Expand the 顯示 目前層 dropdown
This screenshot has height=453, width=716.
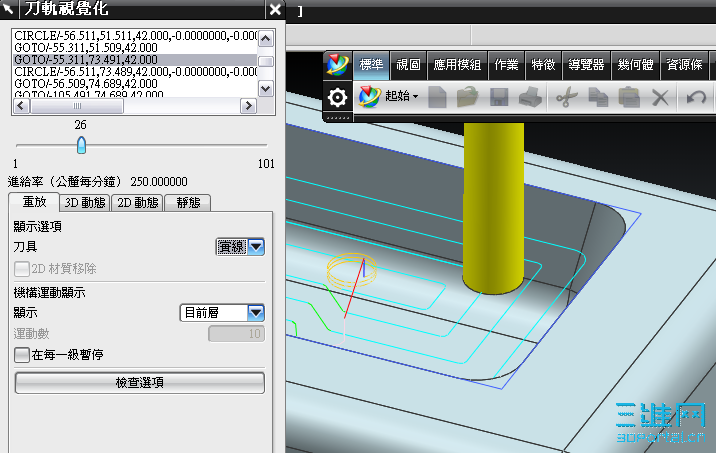[222, 313]
